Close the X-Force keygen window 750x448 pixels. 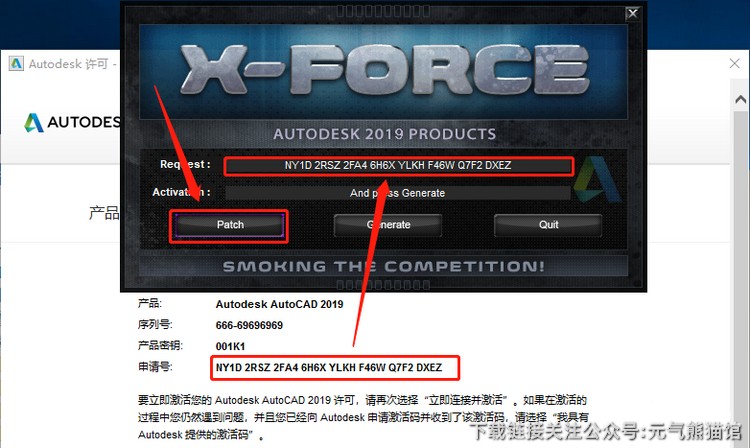click(x=632, y=13)
